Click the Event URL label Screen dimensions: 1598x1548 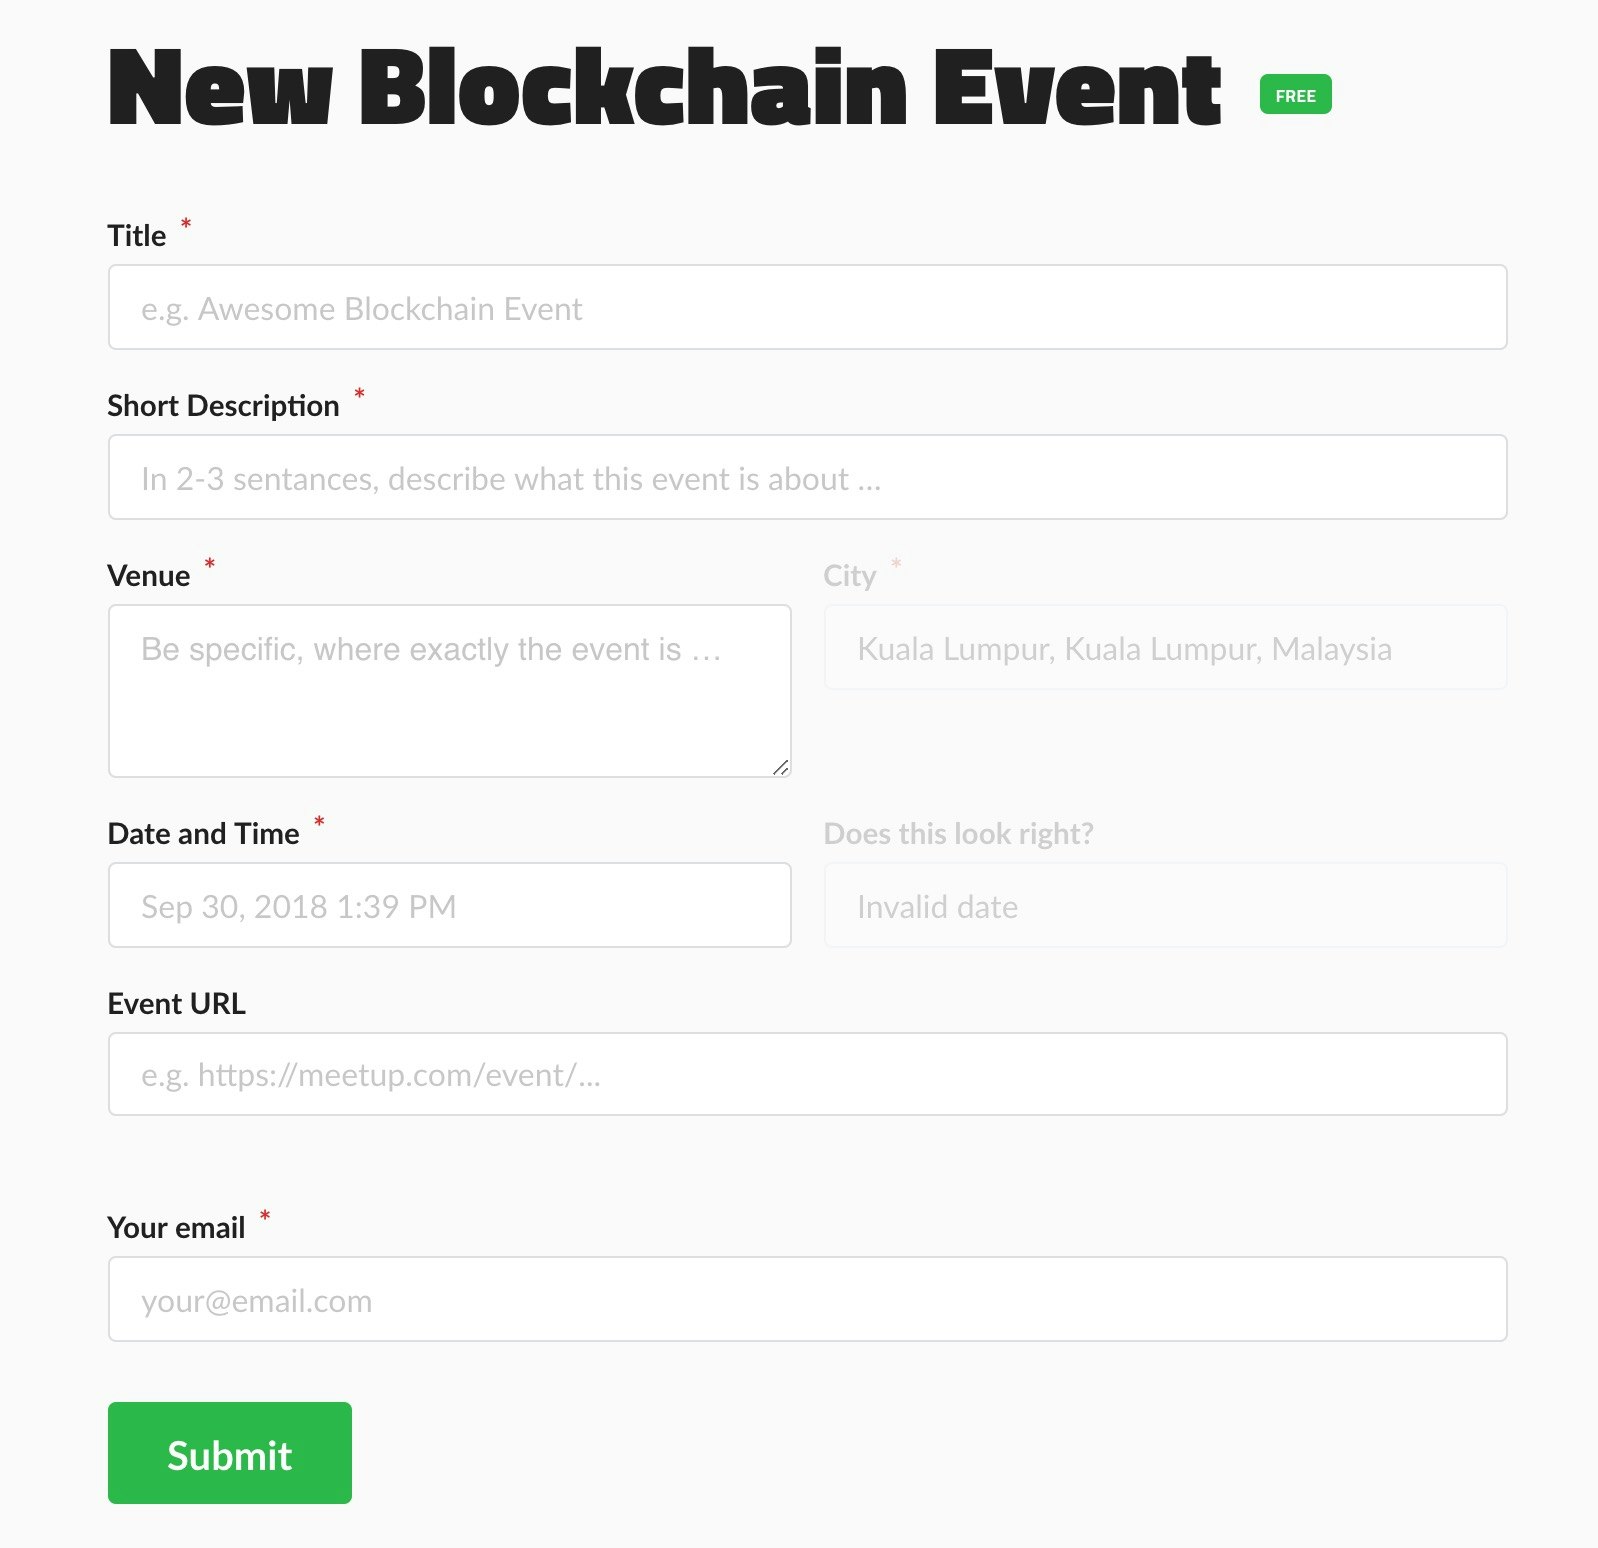(176, 1003)
